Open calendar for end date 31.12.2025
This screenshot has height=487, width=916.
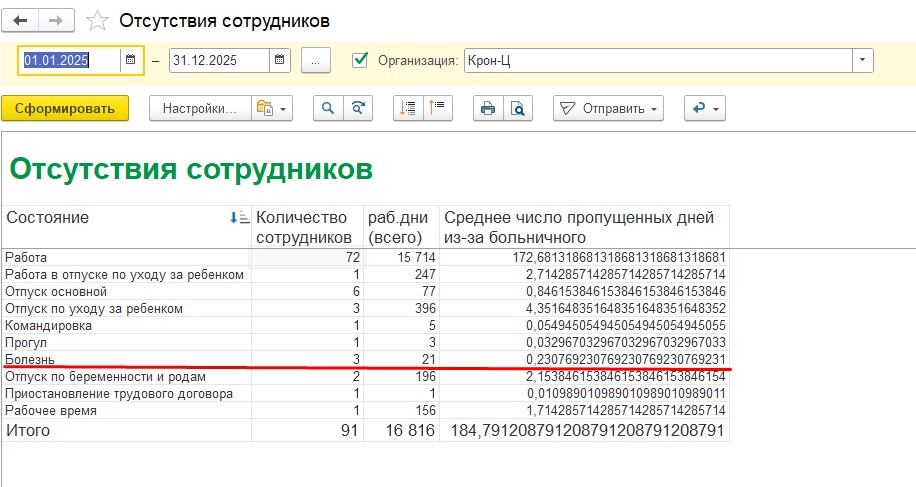(280, 60)
